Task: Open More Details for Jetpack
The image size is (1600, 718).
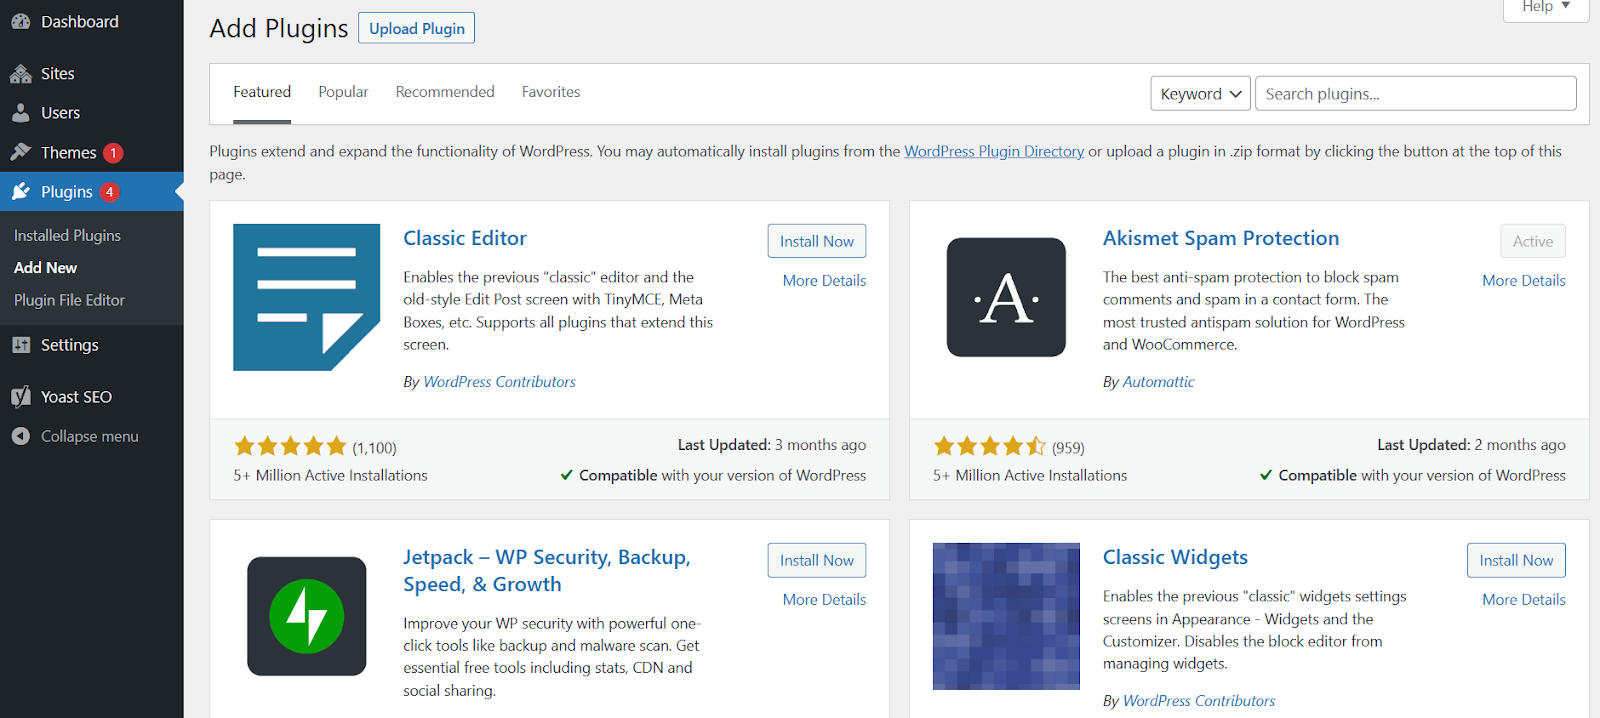Action: click(x=824, y=600)
